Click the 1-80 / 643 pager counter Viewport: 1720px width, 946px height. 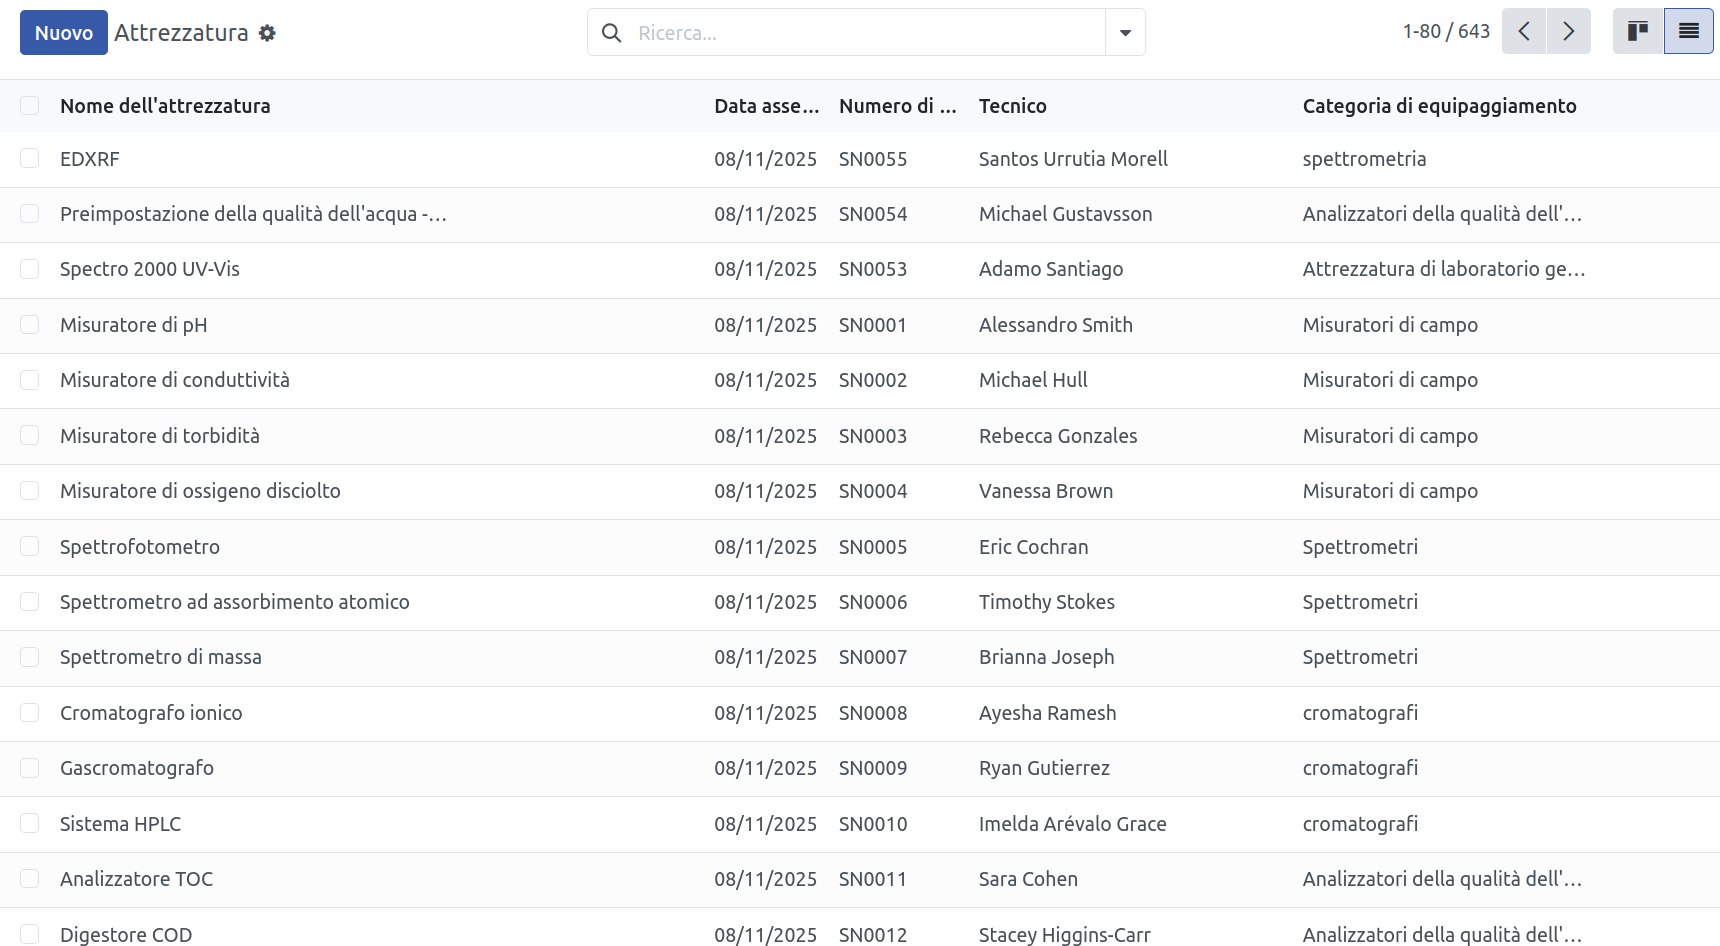point(1446,32)
